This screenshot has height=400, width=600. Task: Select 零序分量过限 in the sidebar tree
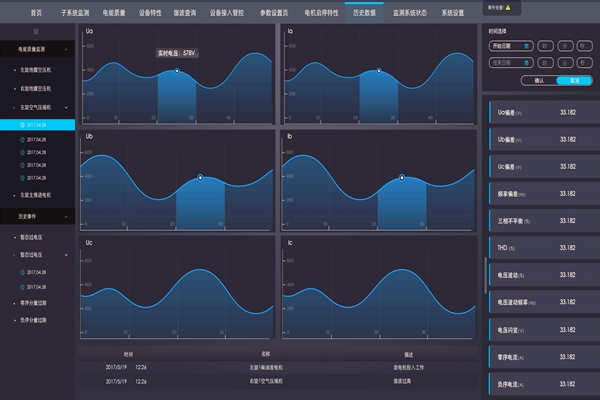[35, 301]
